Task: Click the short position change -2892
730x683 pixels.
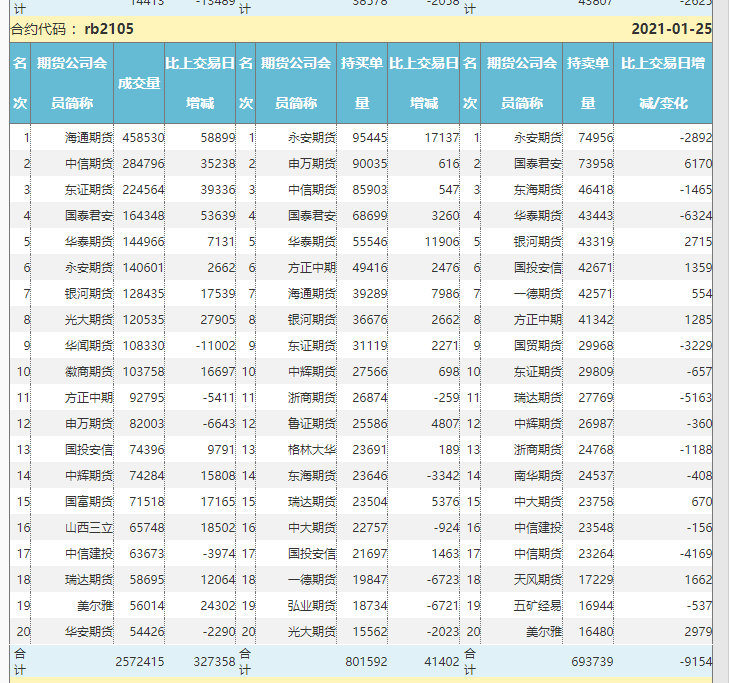Action: point(696,138)
